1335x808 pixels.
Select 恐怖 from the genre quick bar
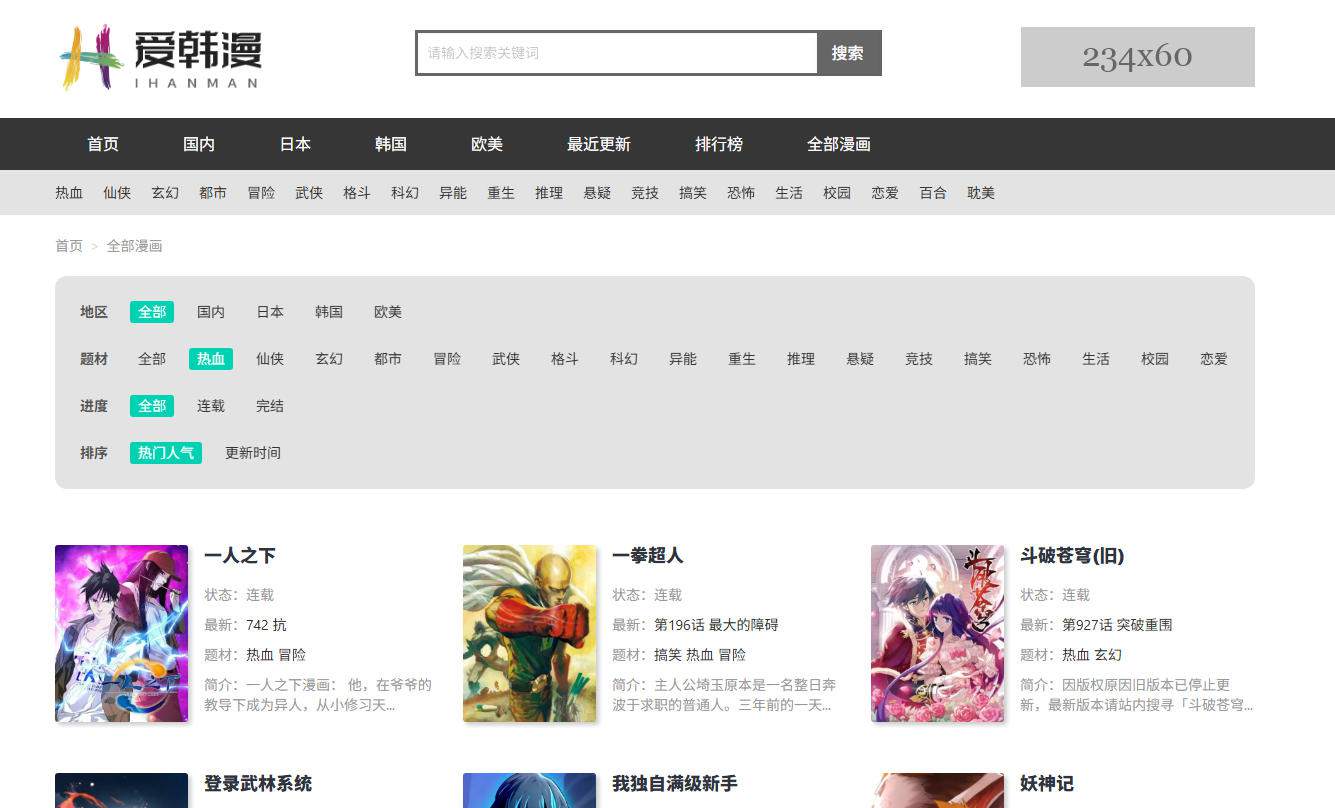coord(741,192)
